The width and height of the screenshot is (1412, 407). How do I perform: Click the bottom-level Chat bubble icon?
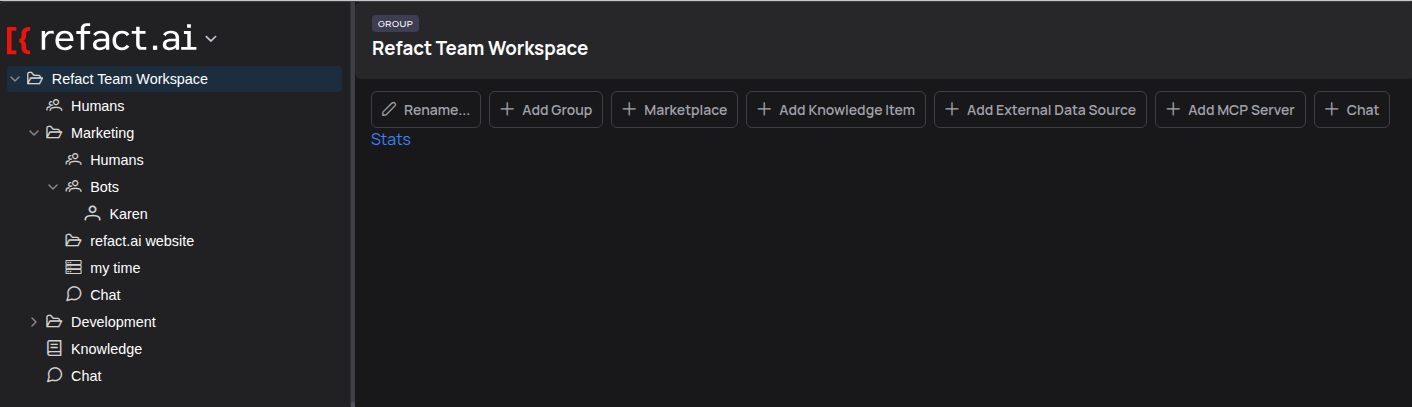54,376
